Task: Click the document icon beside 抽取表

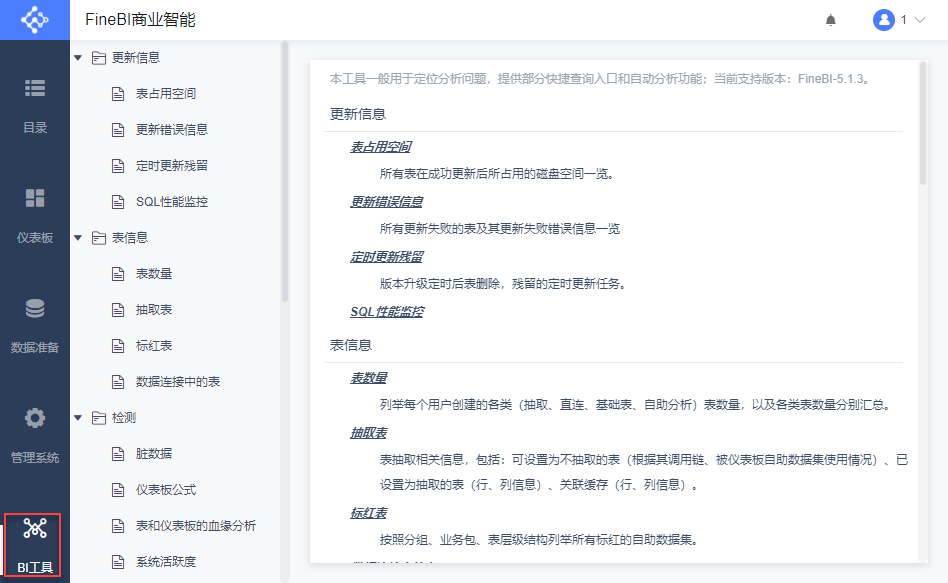Action: pyautogui.click(x=118, y=310)
